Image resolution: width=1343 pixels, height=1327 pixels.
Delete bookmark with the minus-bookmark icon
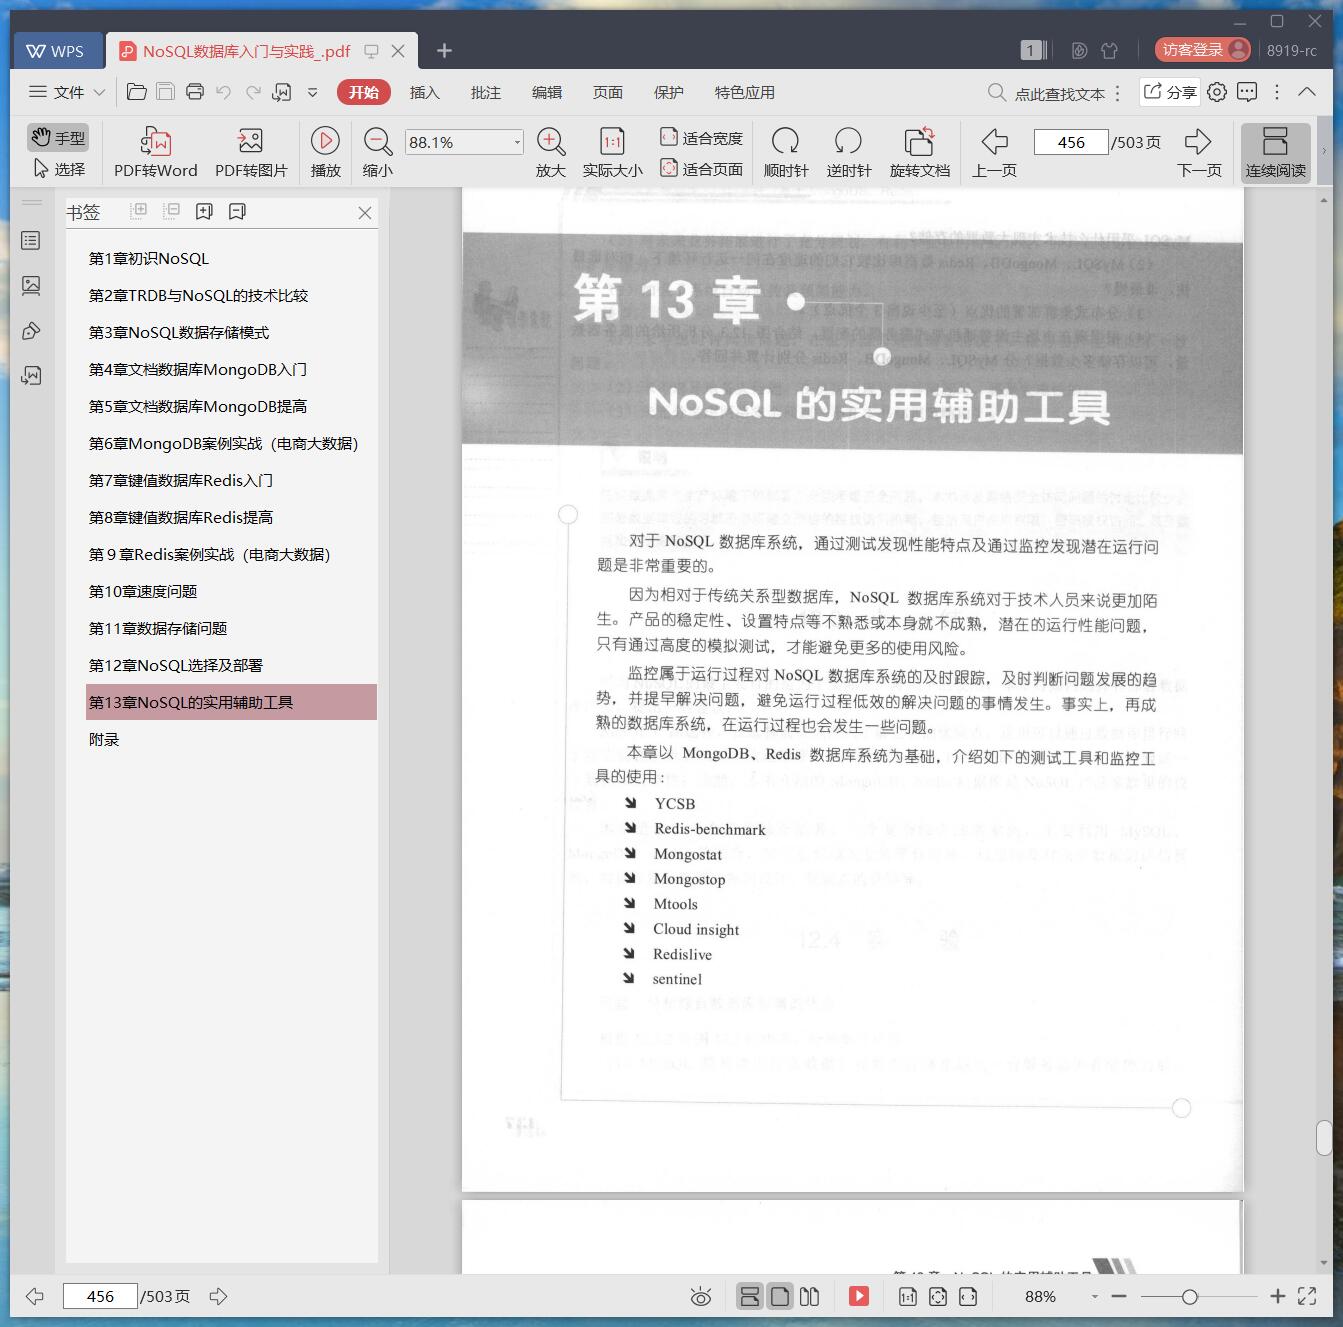(237, 211)
